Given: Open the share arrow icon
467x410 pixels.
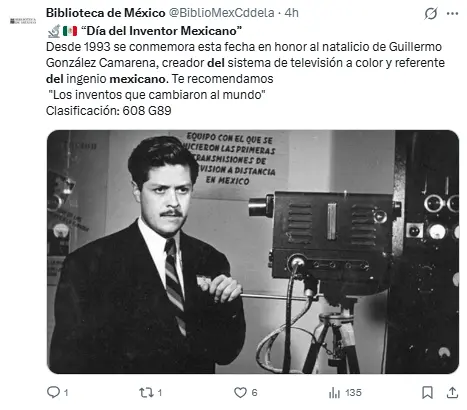Looking at the screenshot, I should point(452,392).
